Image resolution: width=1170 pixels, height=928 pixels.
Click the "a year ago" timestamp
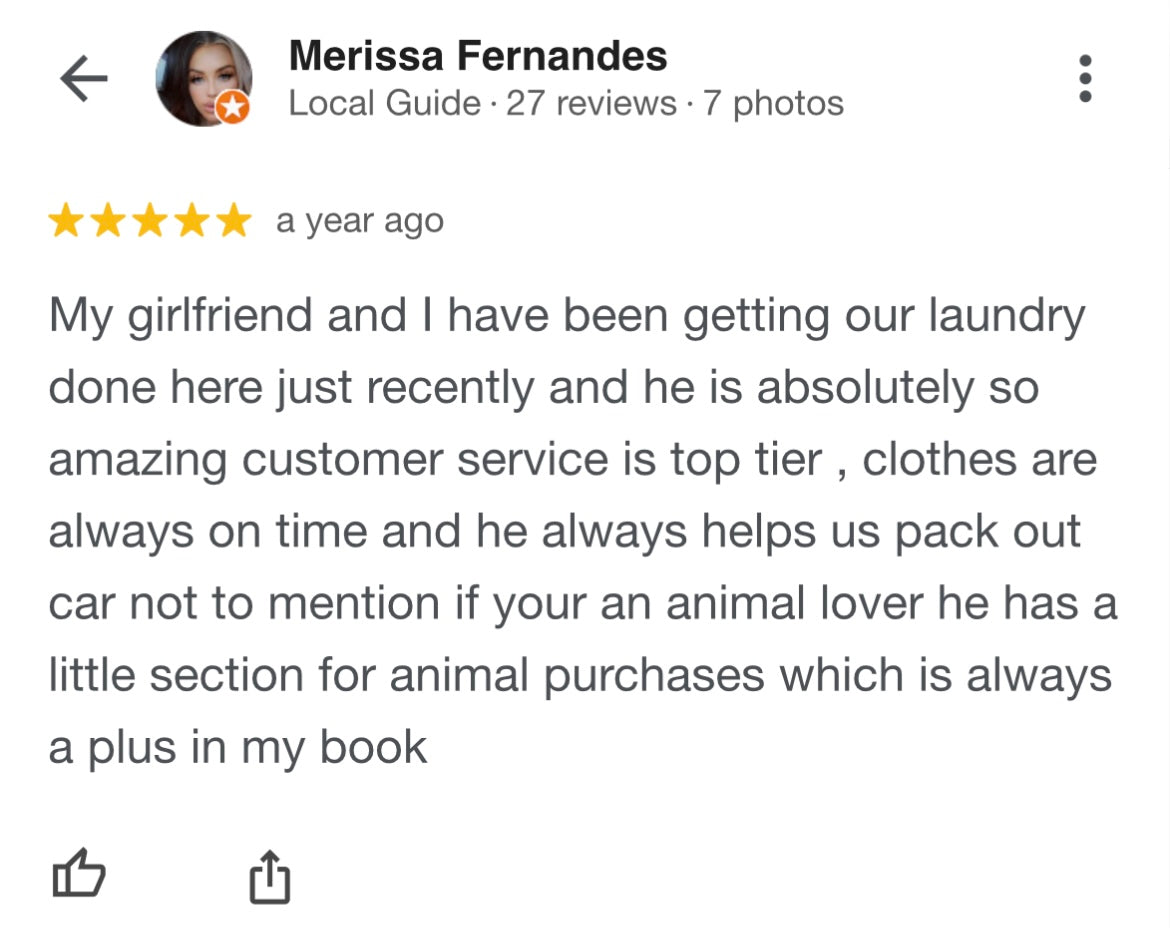point(359,221)
